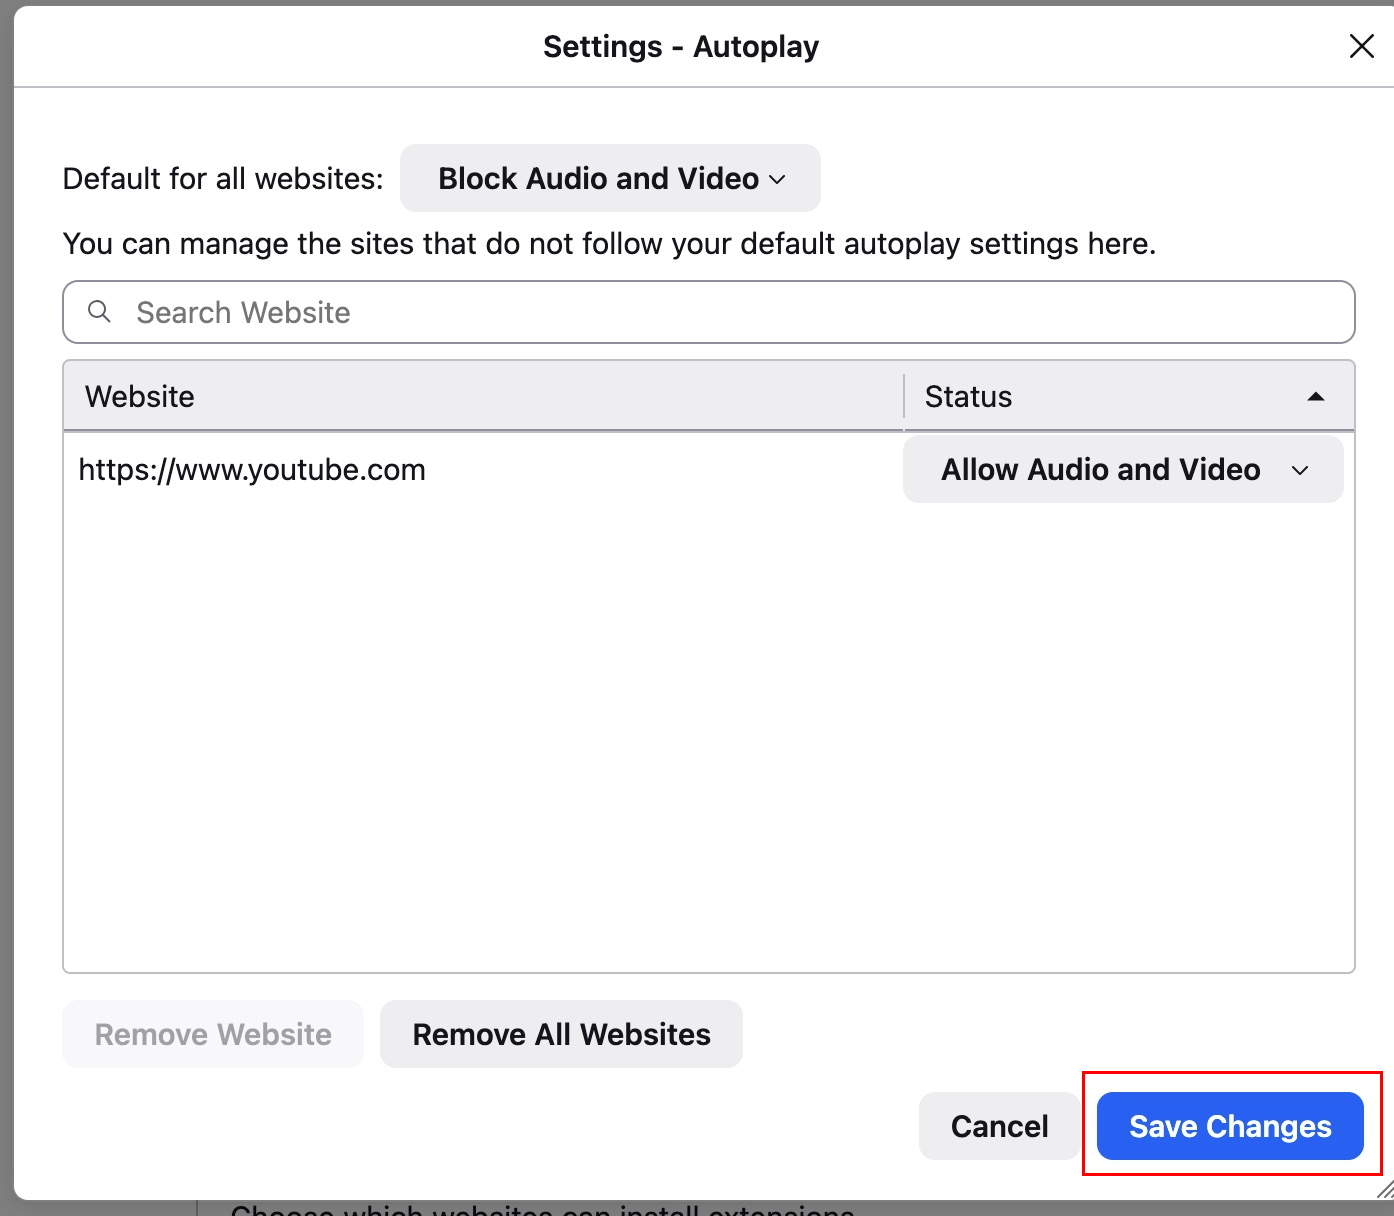Image resolution: width=1394 pixels, height=1216 pixels.
Task: Click the Settings - Autoplay title text
Action: point(681,46)
